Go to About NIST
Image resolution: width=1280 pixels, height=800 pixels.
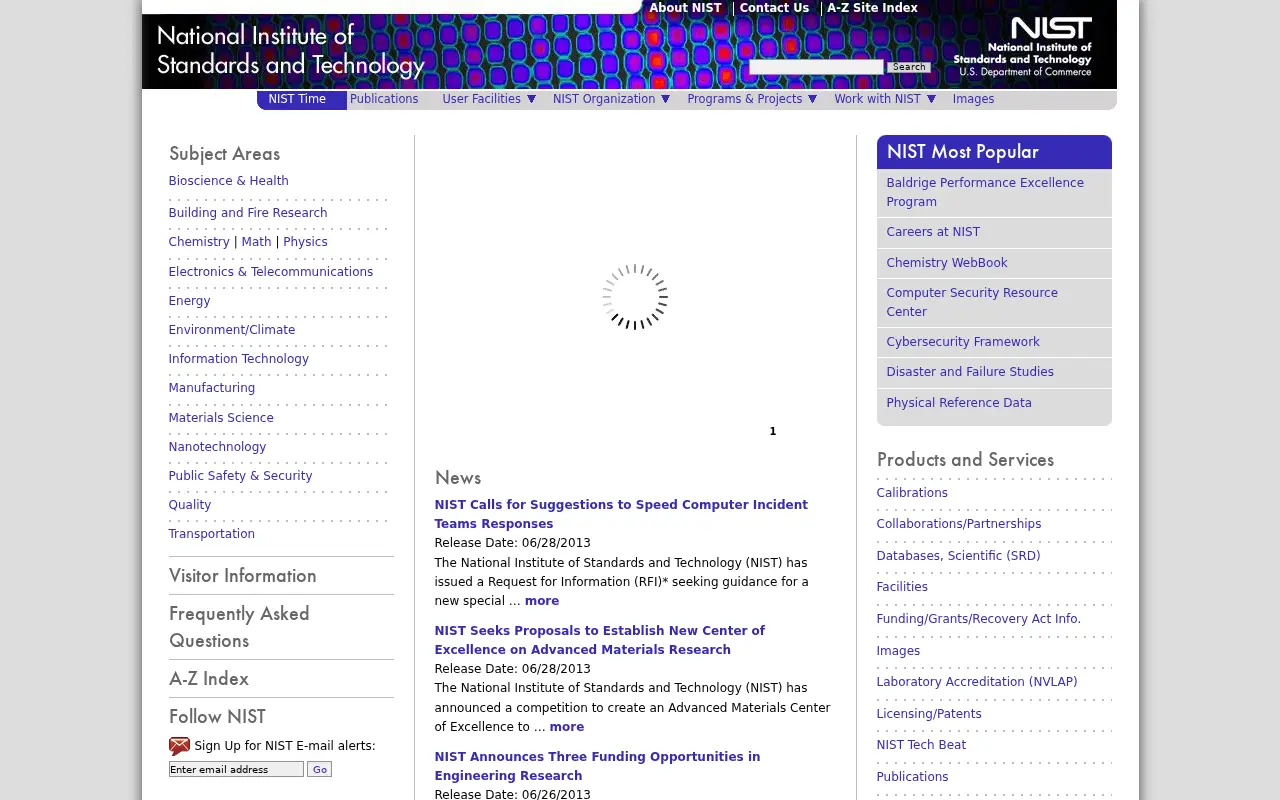pos(685,8)
